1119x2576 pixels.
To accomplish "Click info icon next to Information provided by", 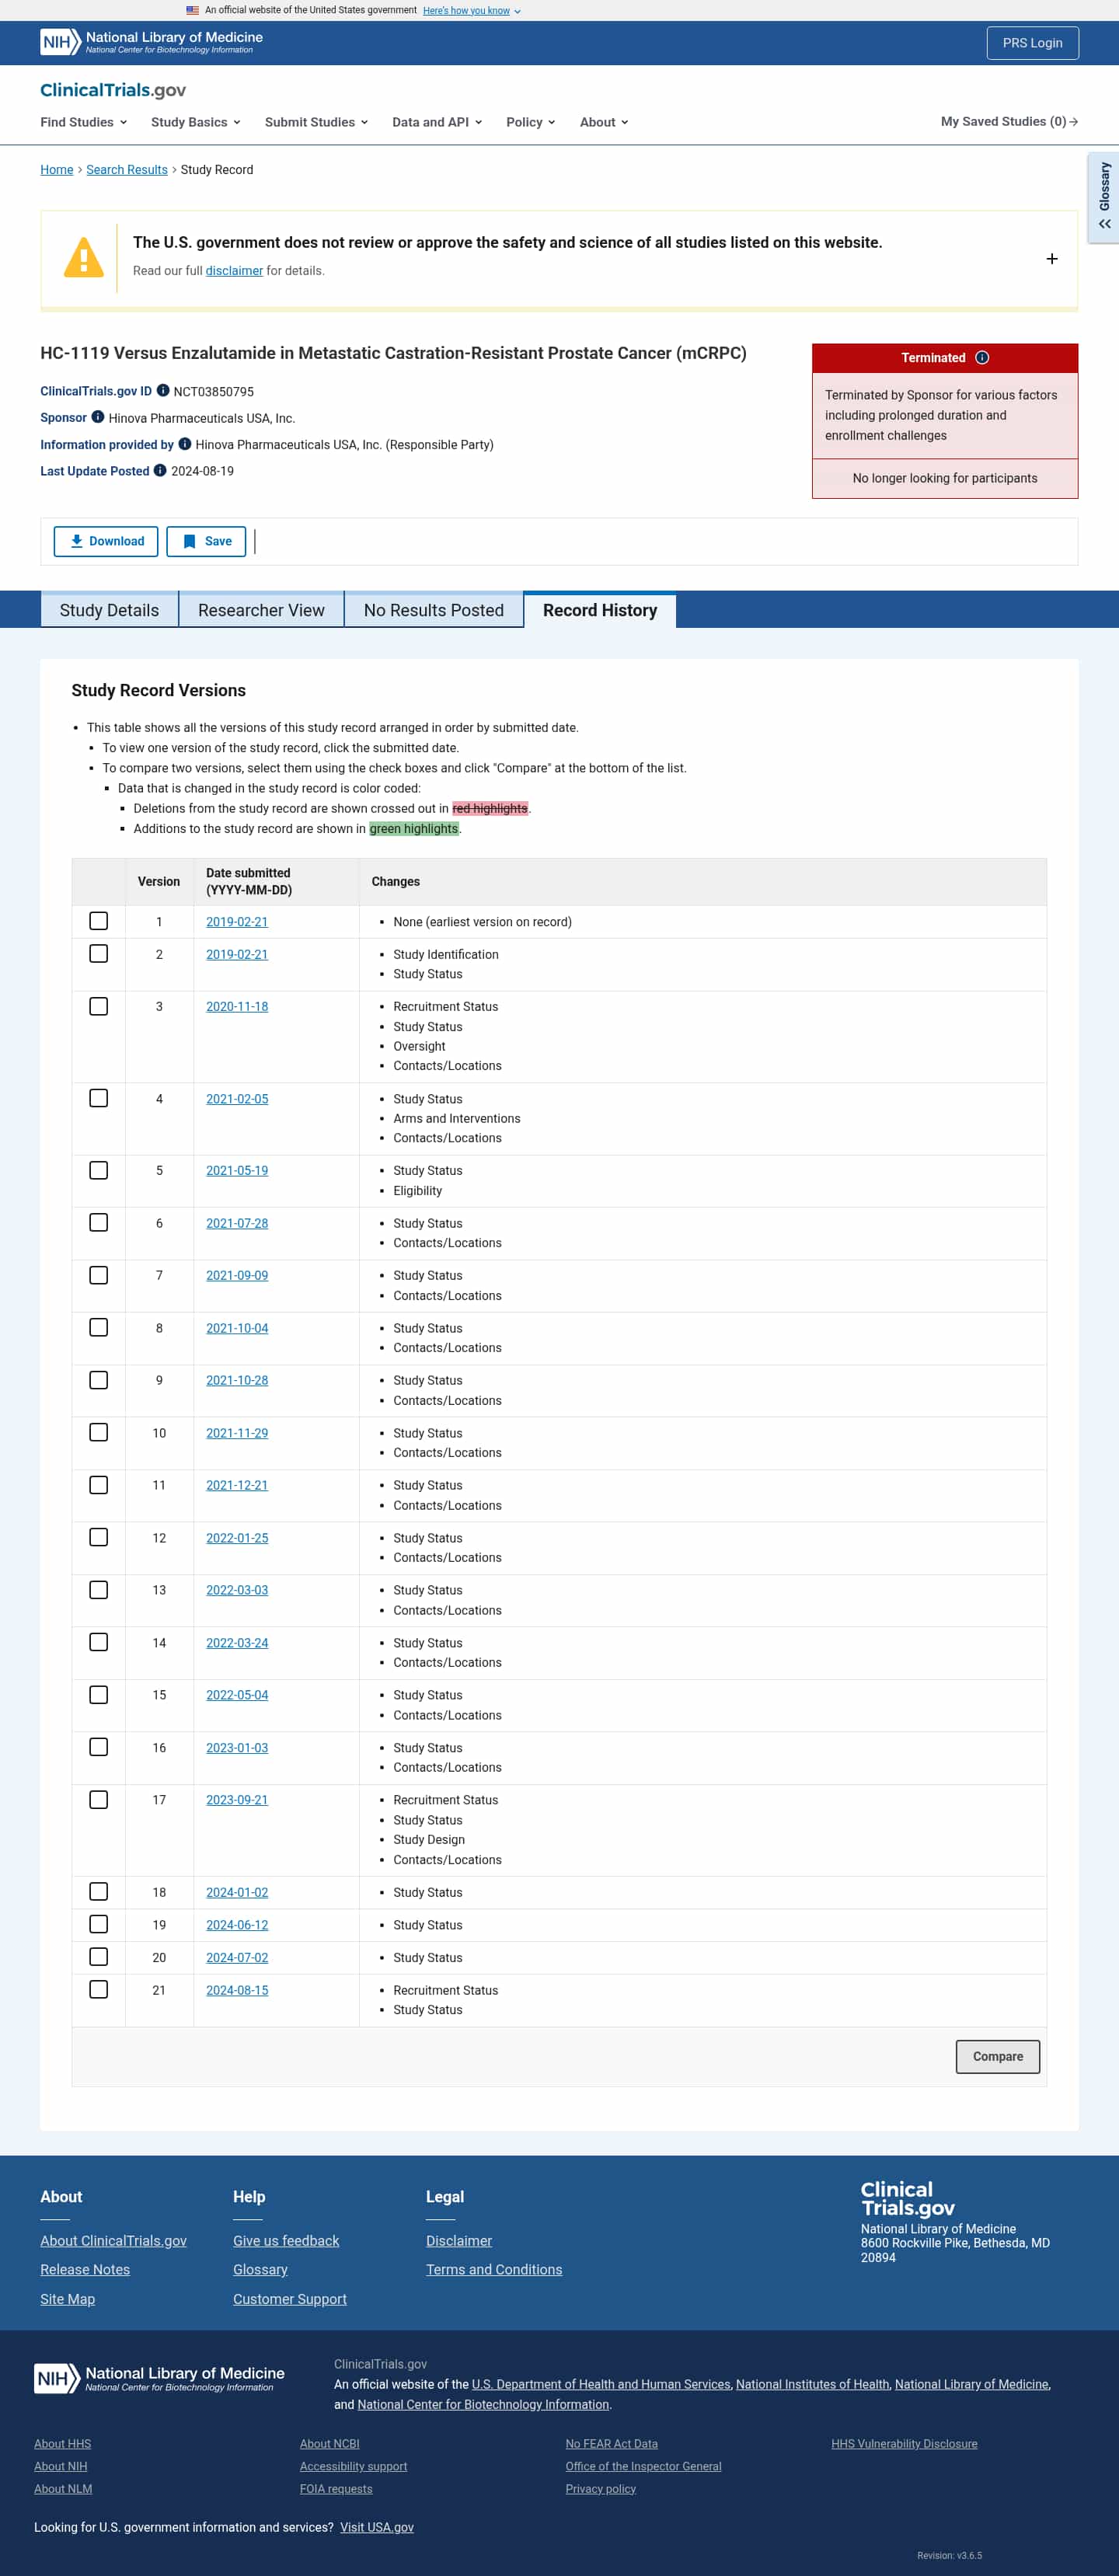I will point(185,444).
